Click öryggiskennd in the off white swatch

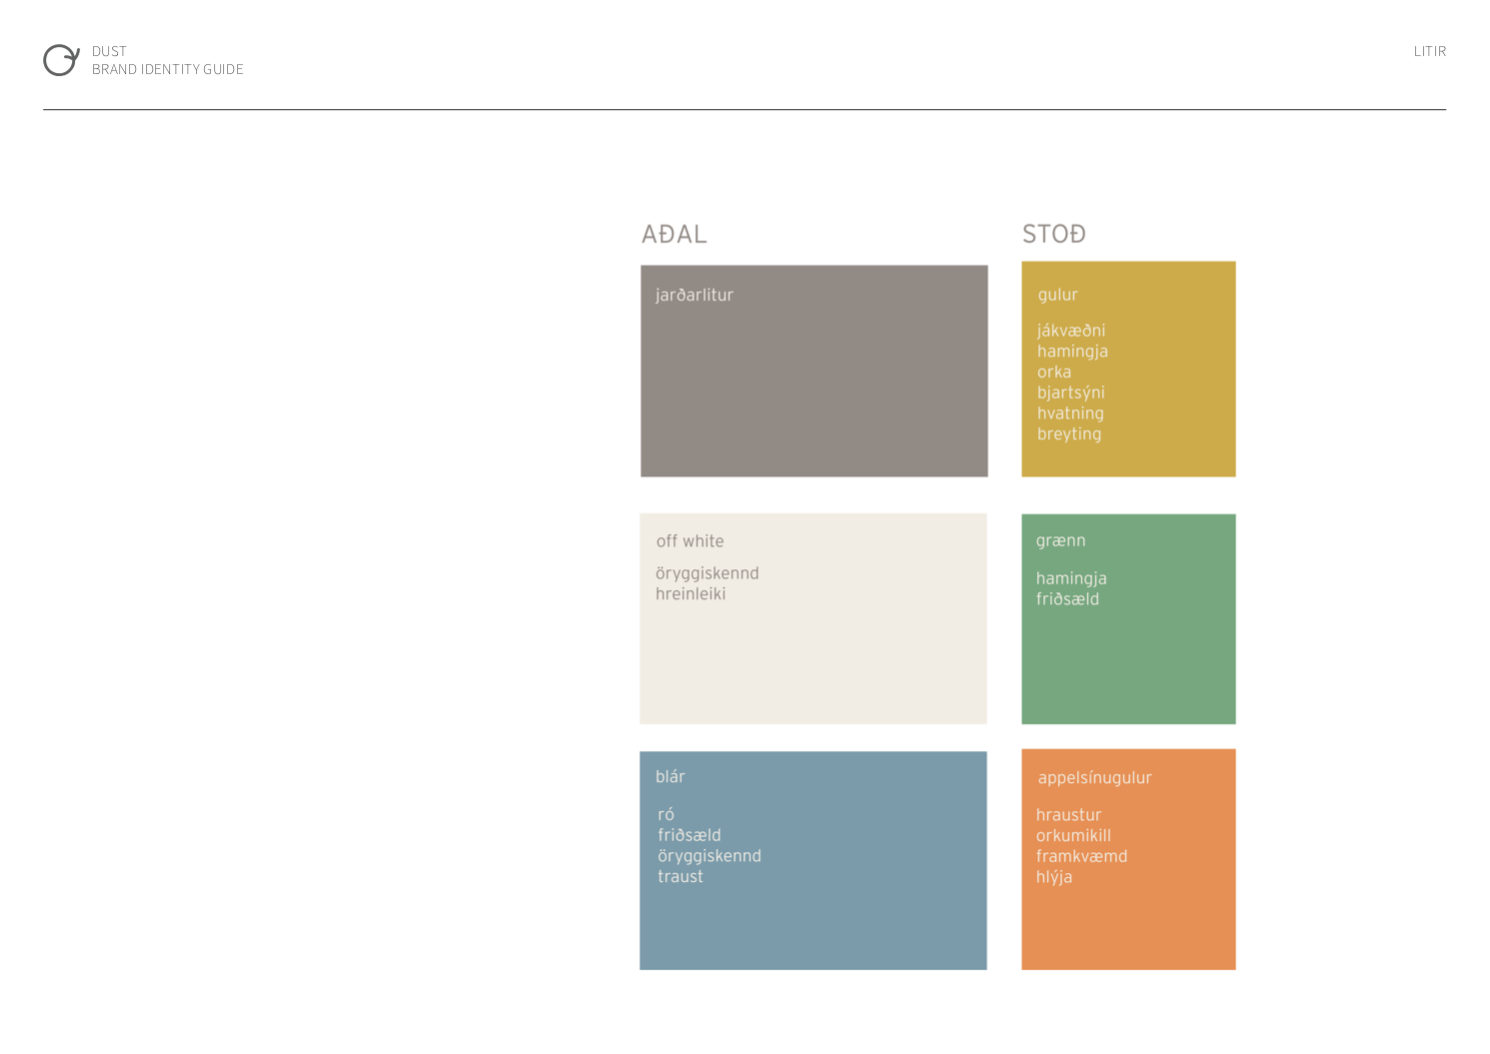tap(707, 574)
